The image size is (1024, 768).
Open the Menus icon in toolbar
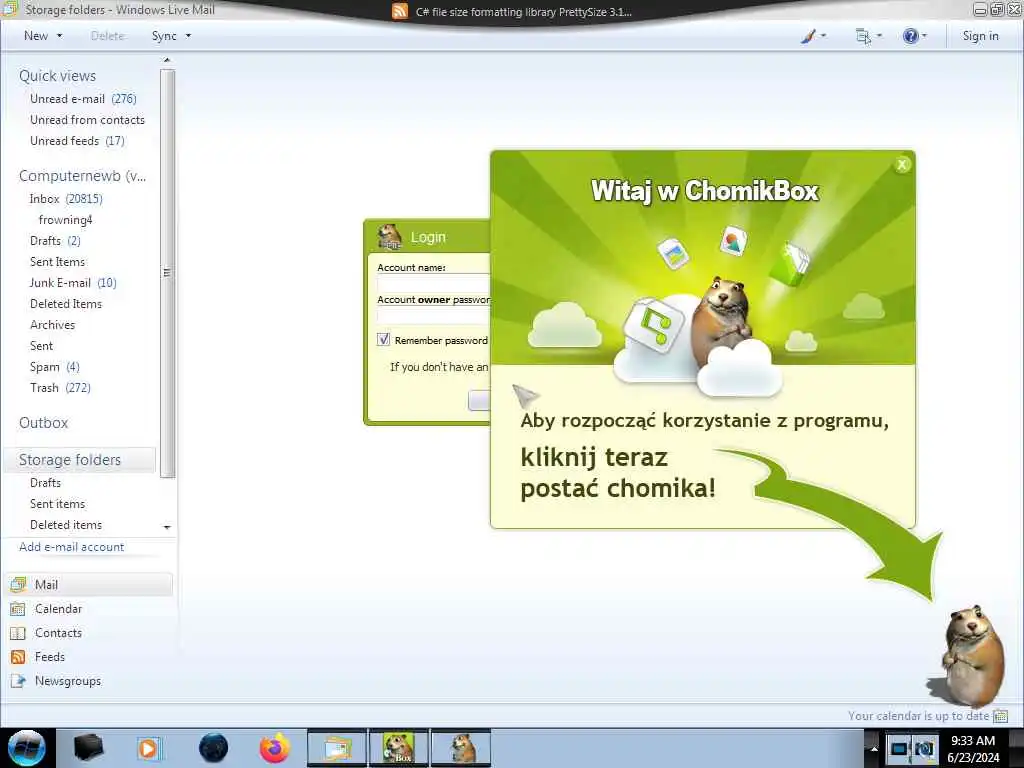(863, 36)
